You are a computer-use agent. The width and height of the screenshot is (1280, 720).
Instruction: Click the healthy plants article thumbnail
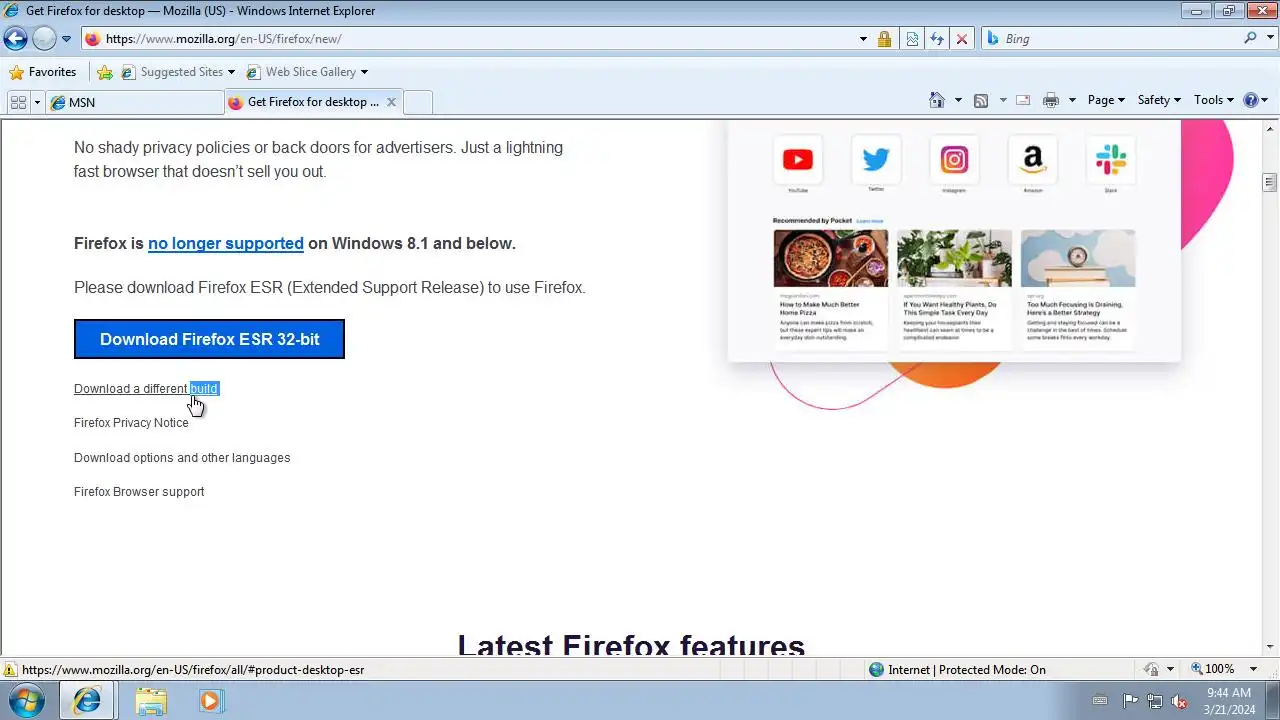point(954,258)
